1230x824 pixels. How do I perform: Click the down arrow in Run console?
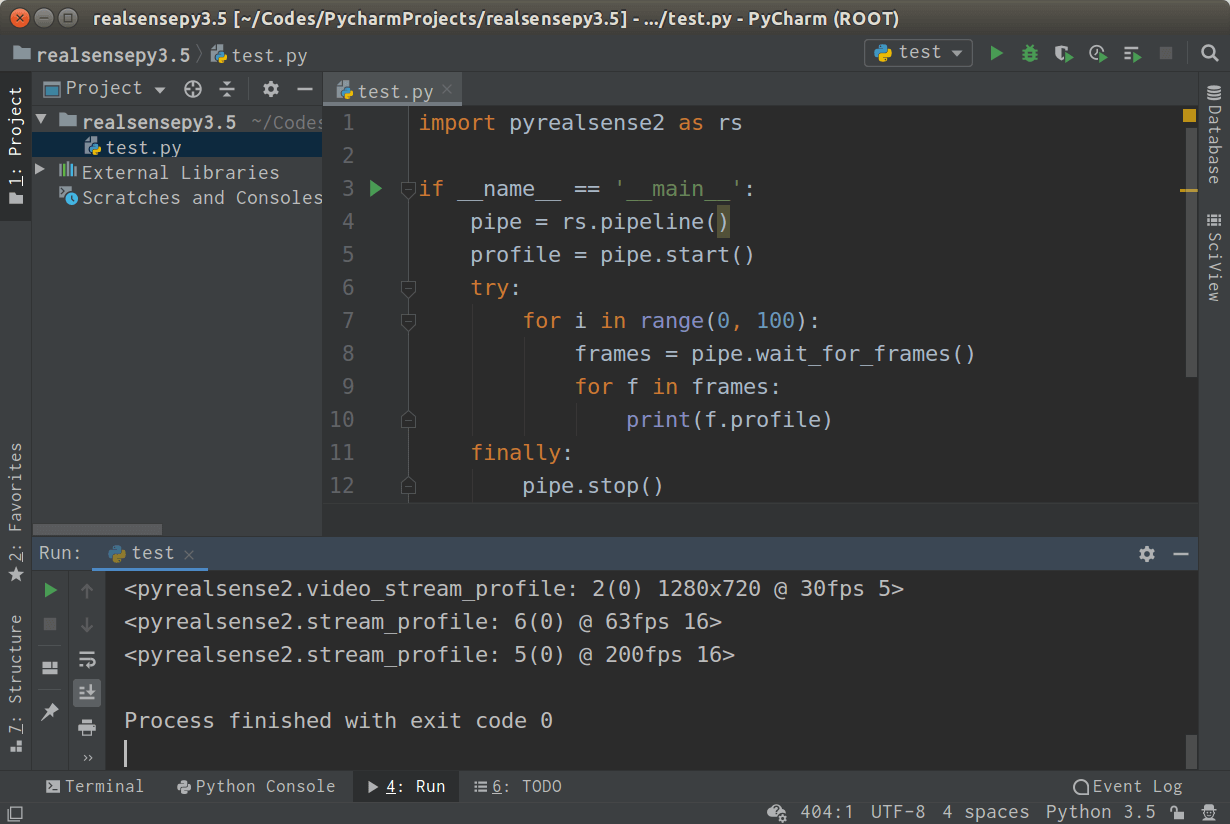pyautogui.click(x=87, y=625)
